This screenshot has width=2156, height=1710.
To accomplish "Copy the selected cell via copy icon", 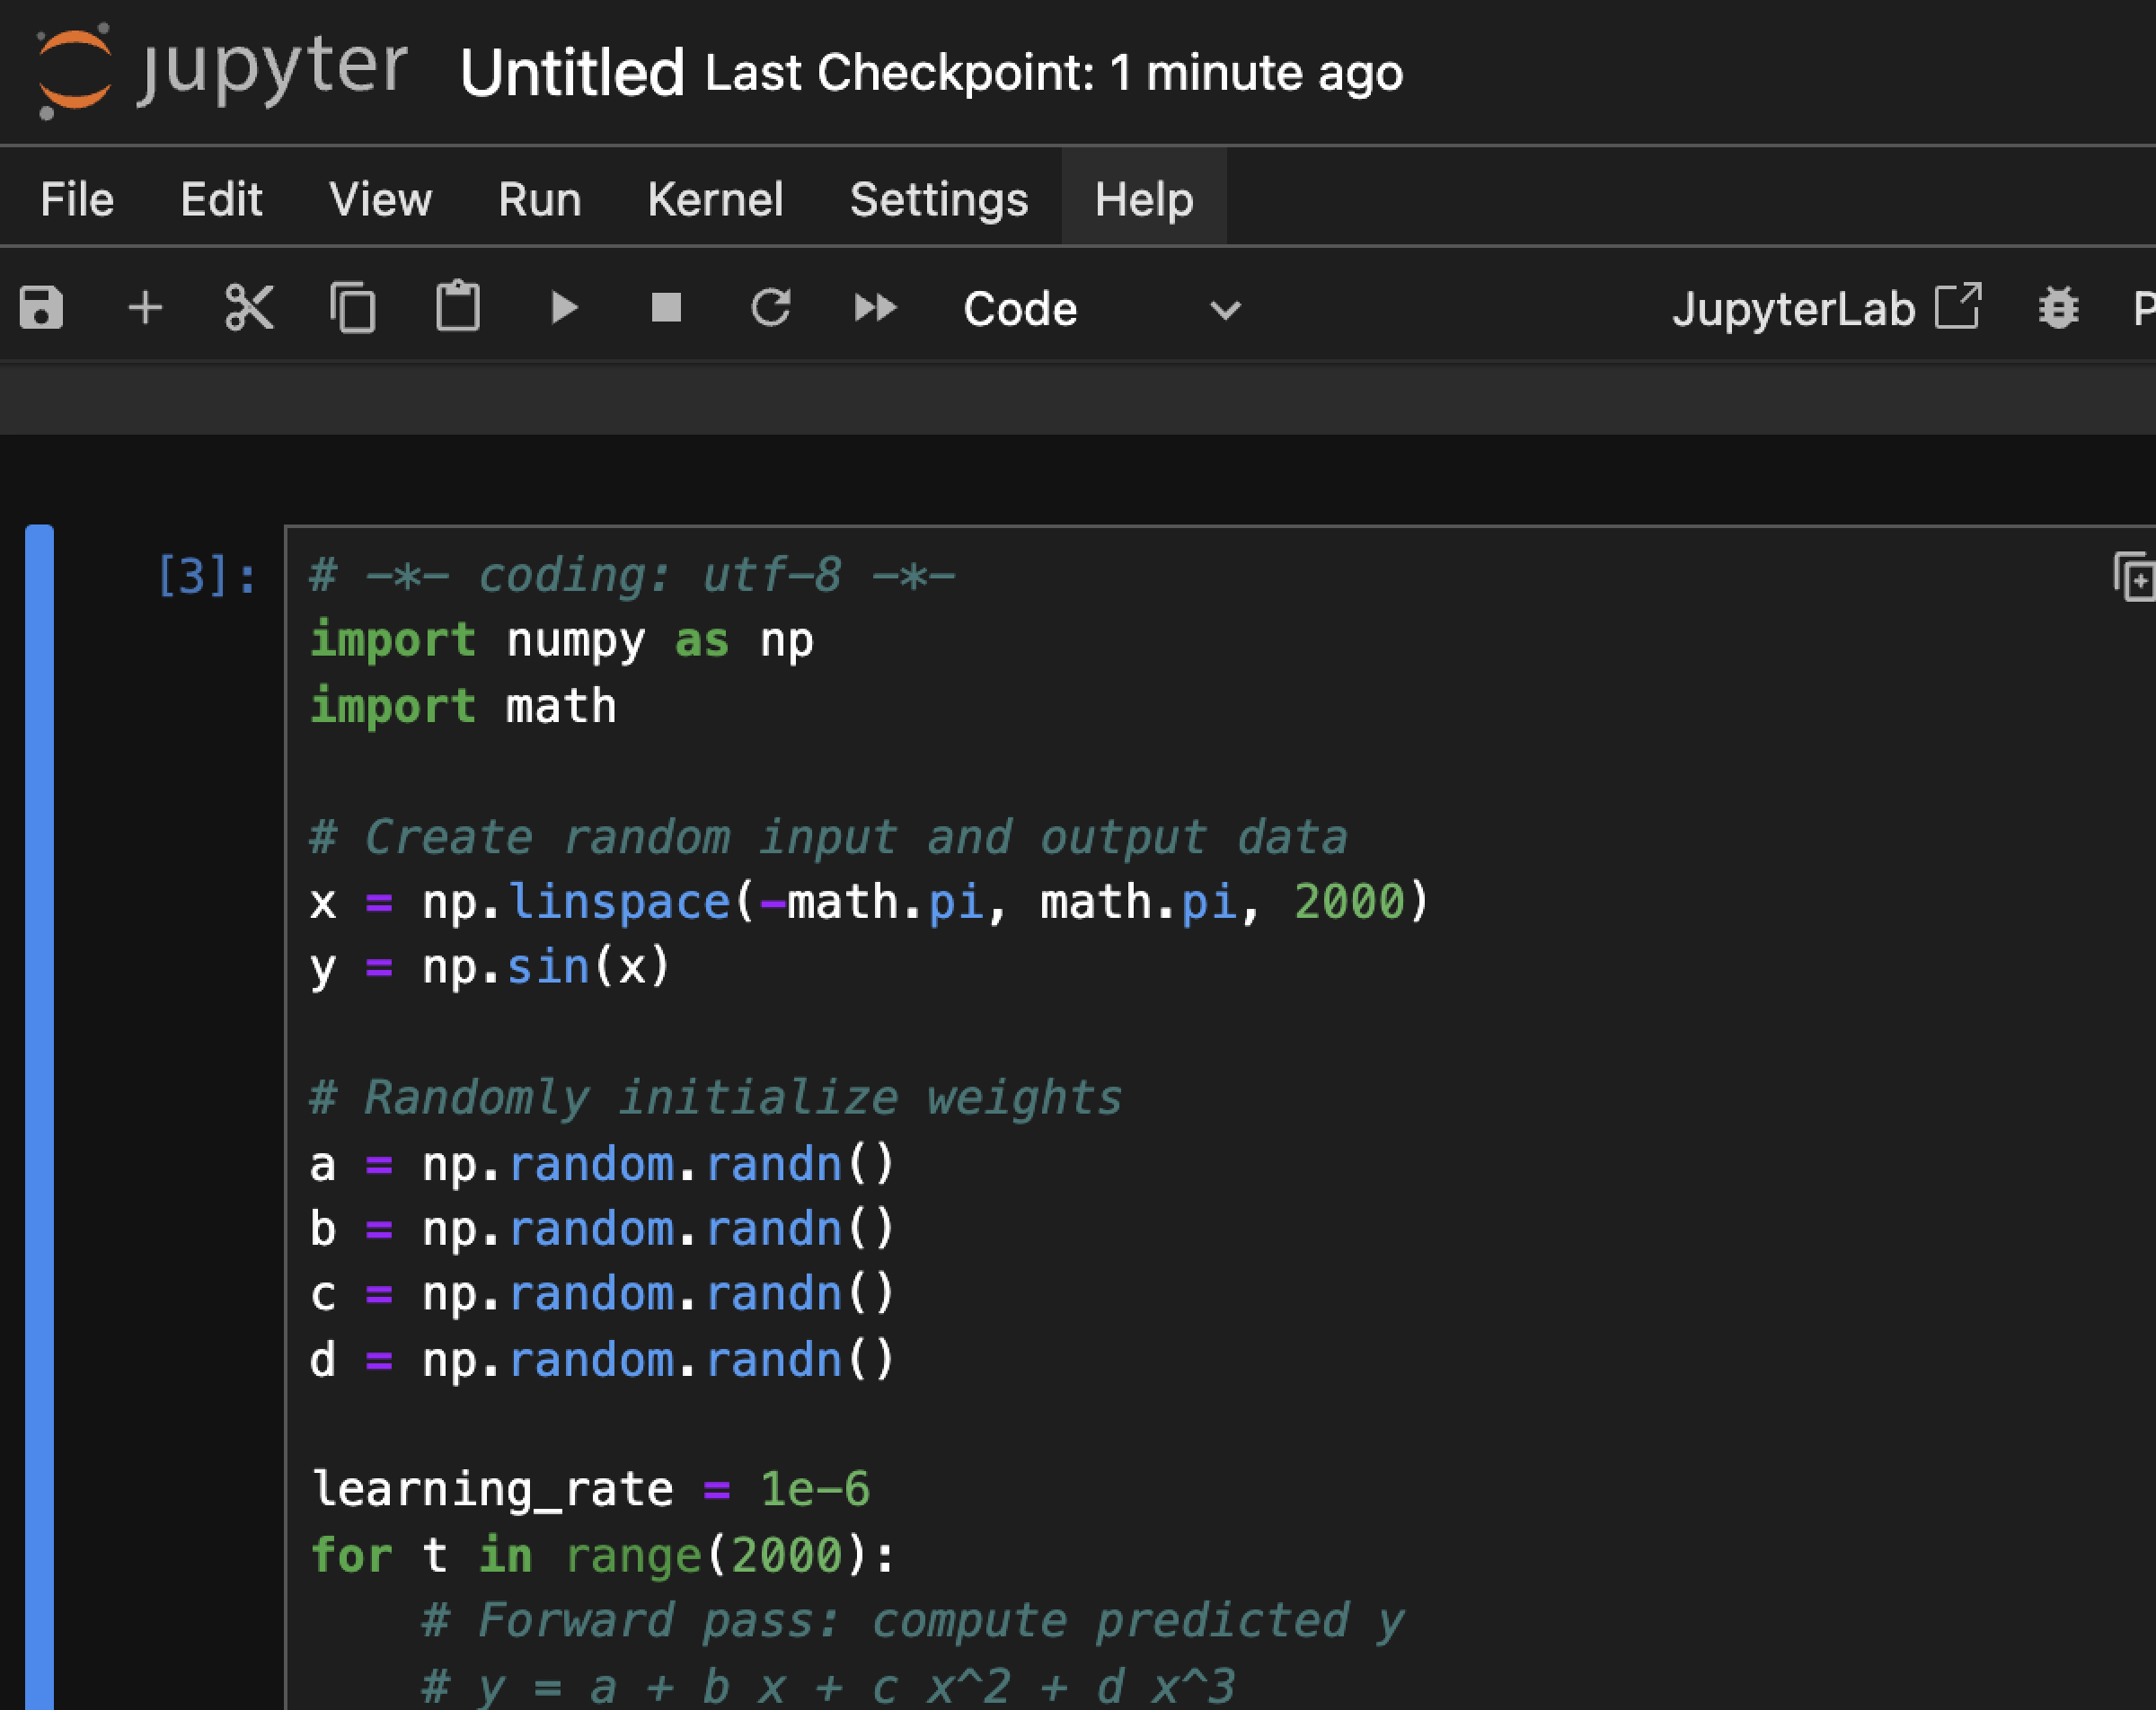I will [355, 308].
